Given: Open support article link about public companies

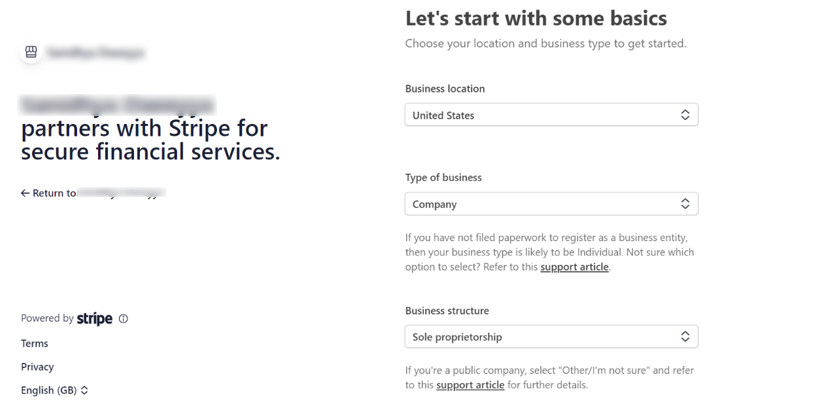Looking at the screenshot, I should 470,385.
